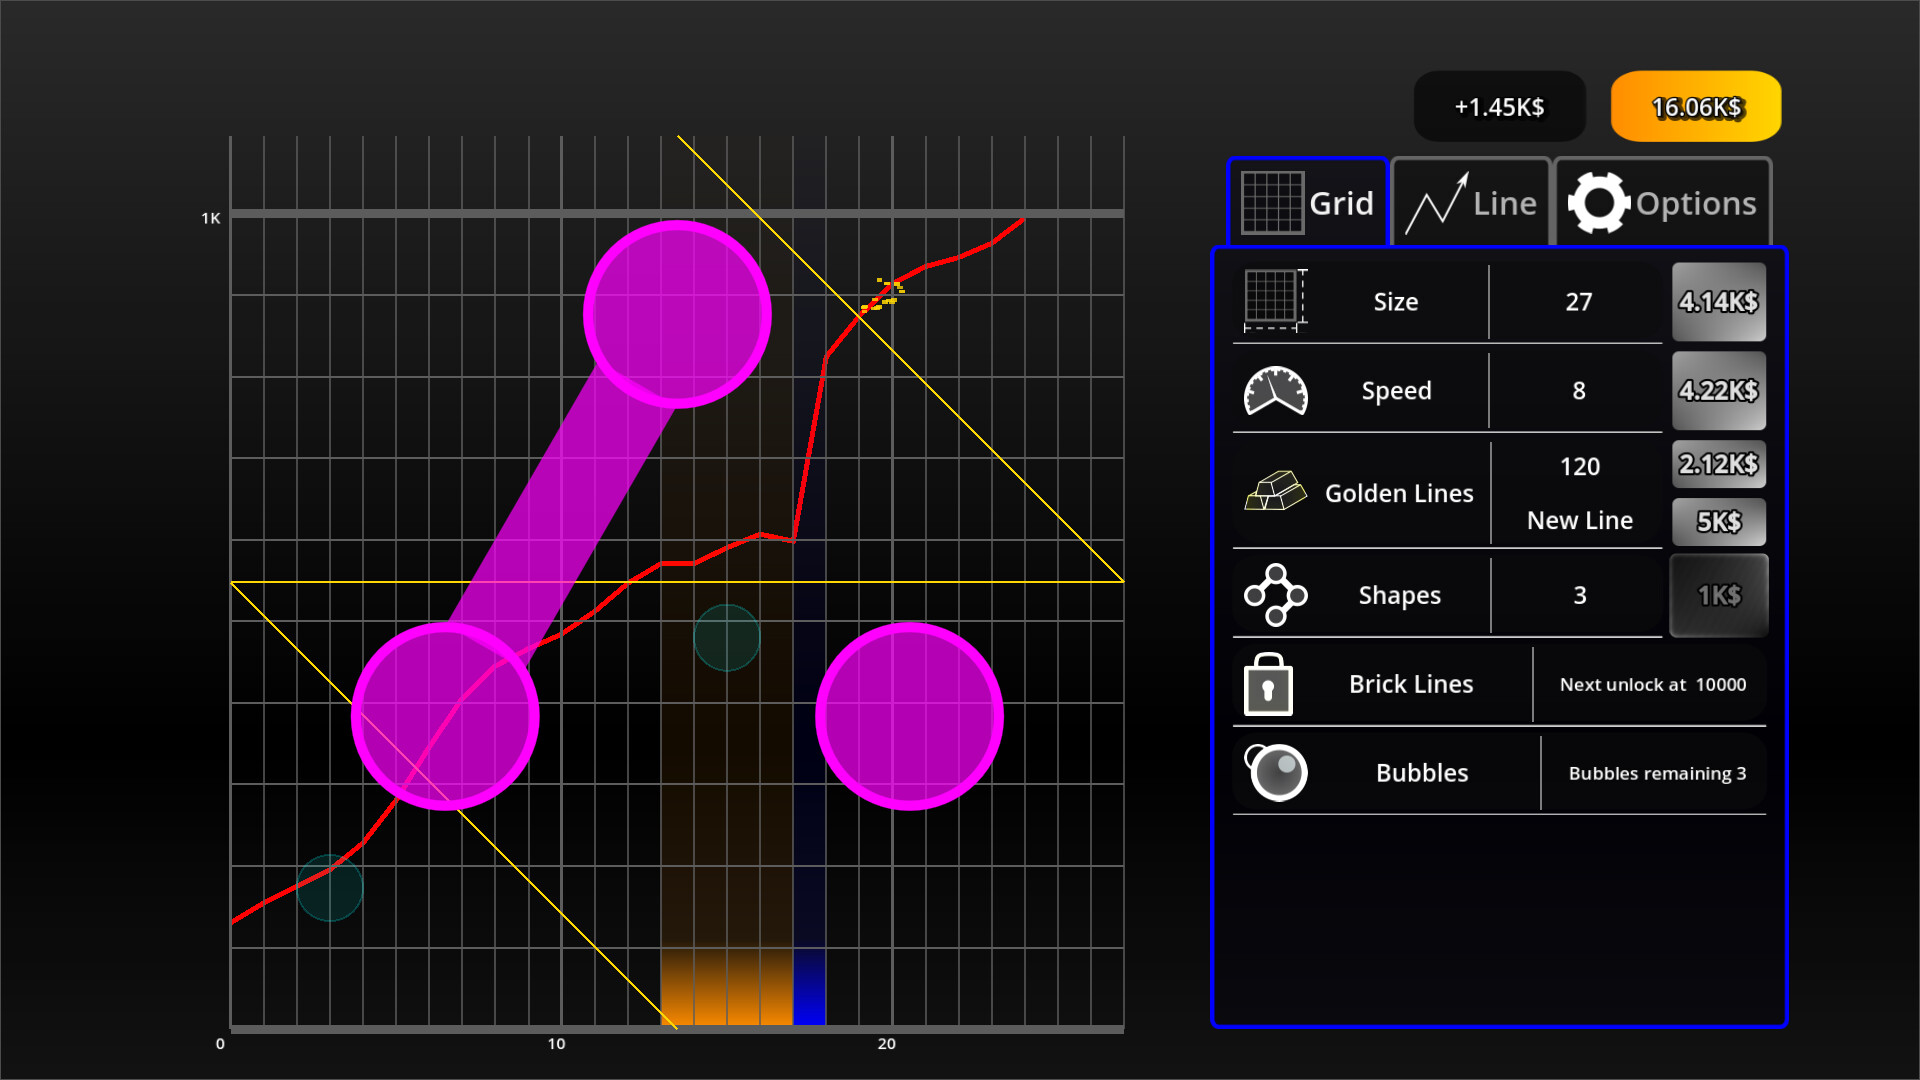Buy a Shape for 1K$
The height and width of the screenshot is (1080, 1920).
tap(1718, 594)
